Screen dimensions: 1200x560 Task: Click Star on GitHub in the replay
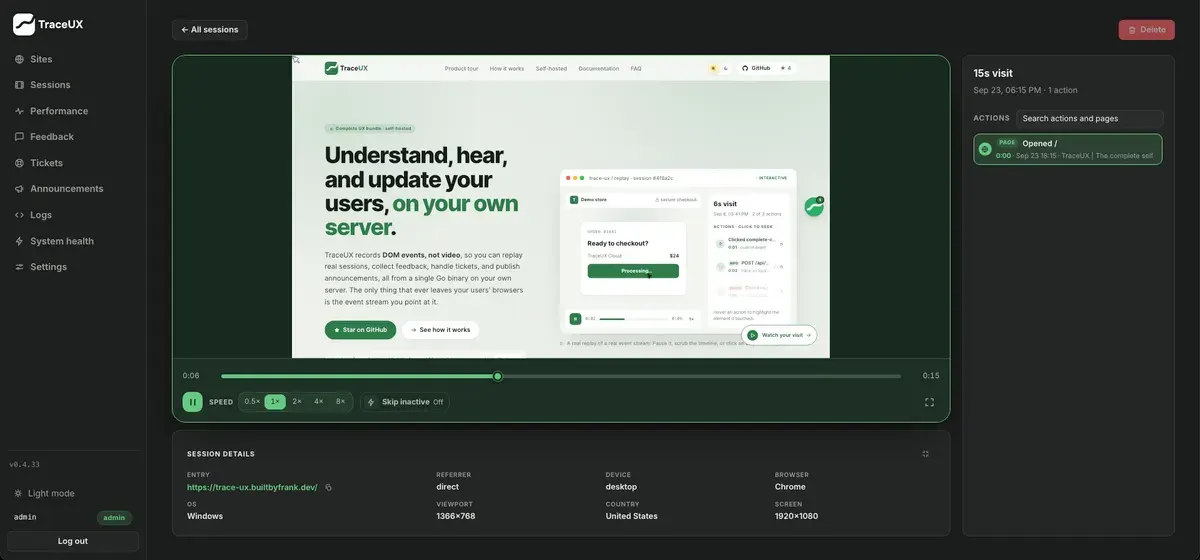pos(360,330)
